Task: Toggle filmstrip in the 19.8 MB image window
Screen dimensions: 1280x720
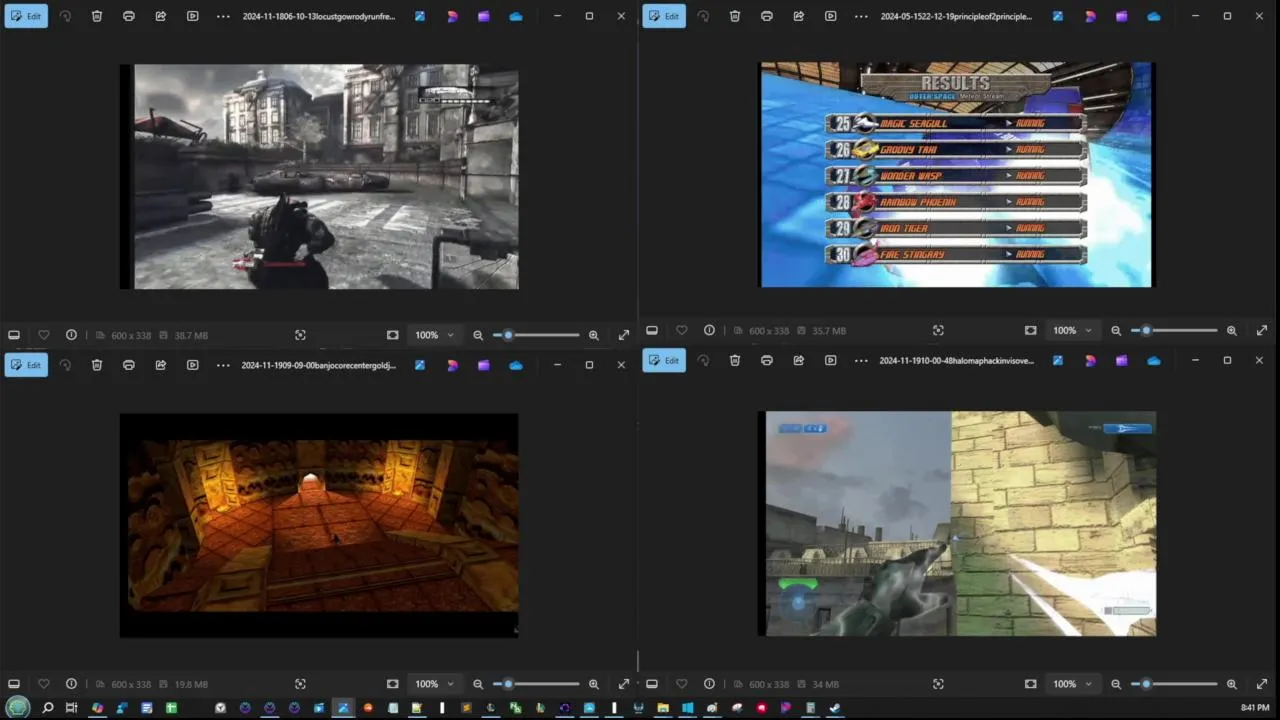Action: 14,684
